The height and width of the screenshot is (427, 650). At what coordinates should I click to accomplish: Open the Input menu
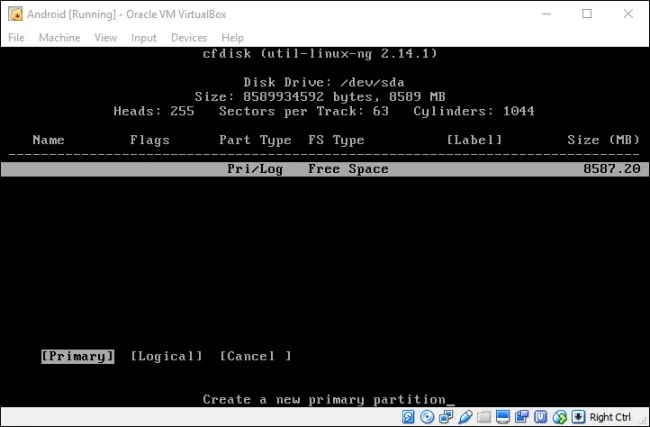[x=144, y=38]
